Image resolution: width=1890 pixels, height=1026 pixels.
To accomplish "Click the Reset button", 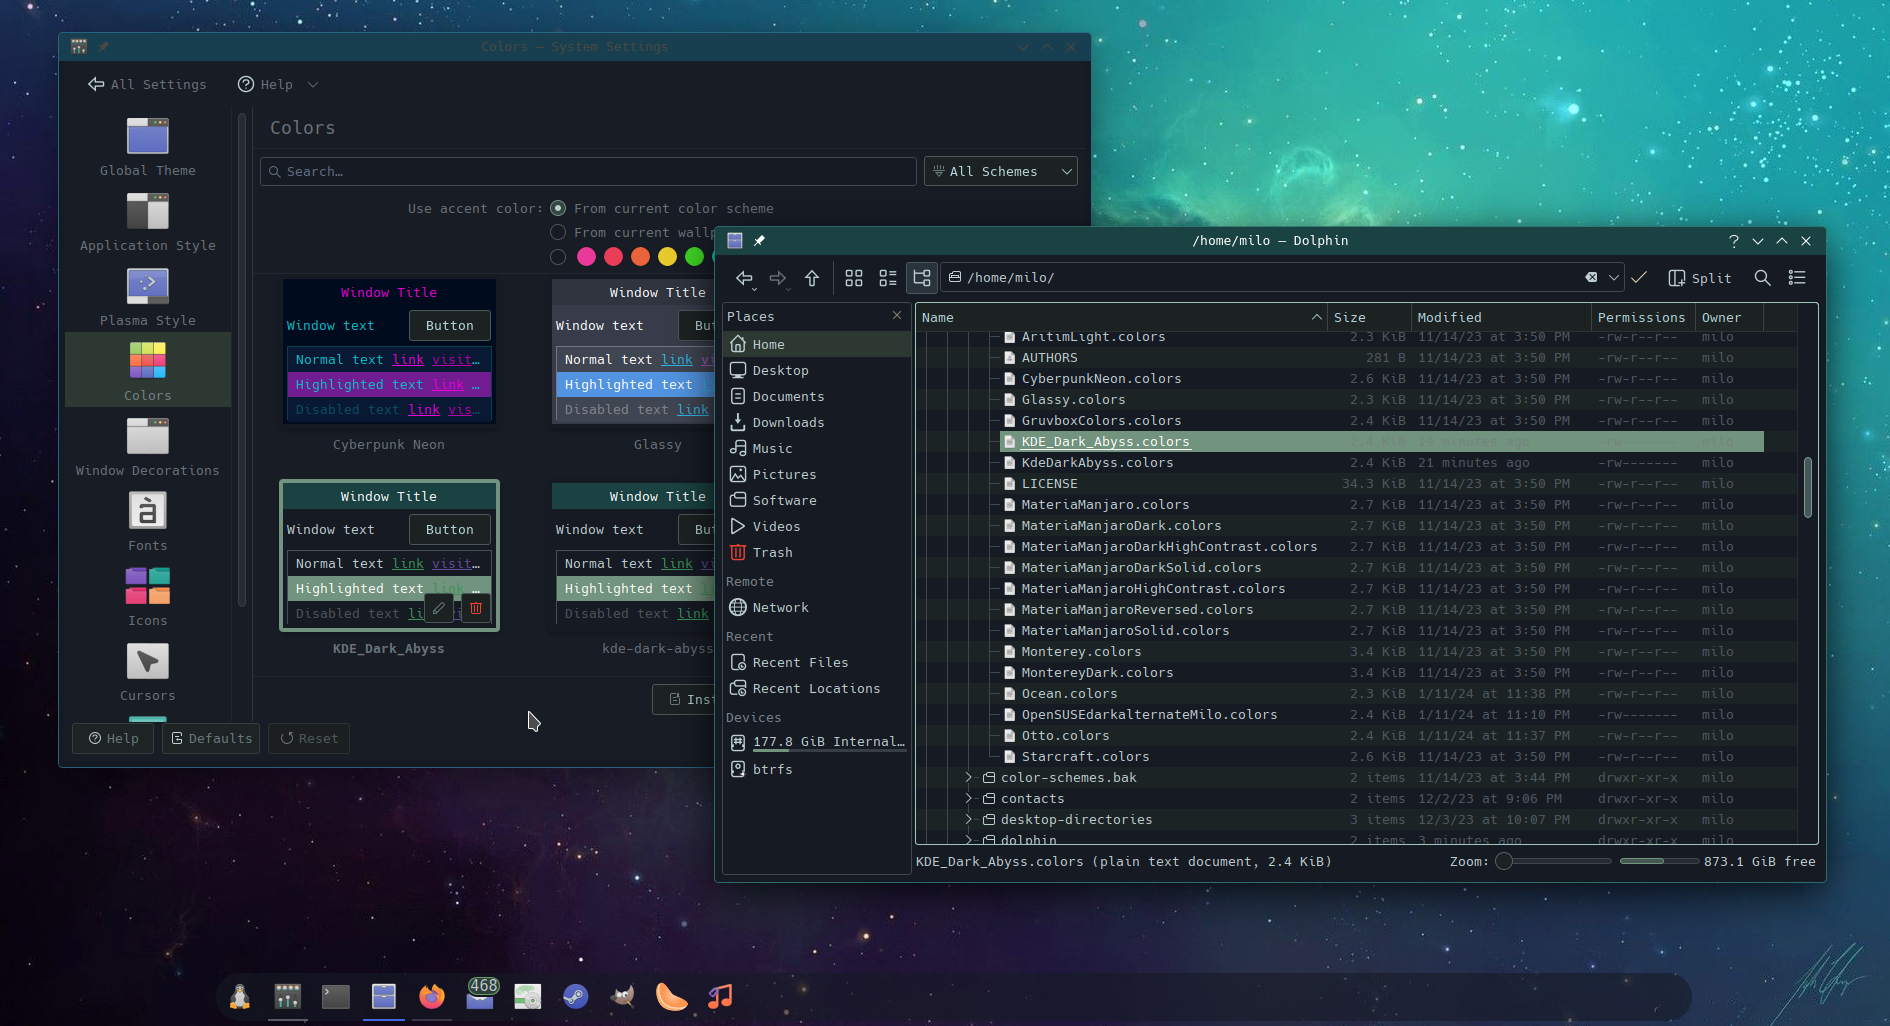I will 309,738.
